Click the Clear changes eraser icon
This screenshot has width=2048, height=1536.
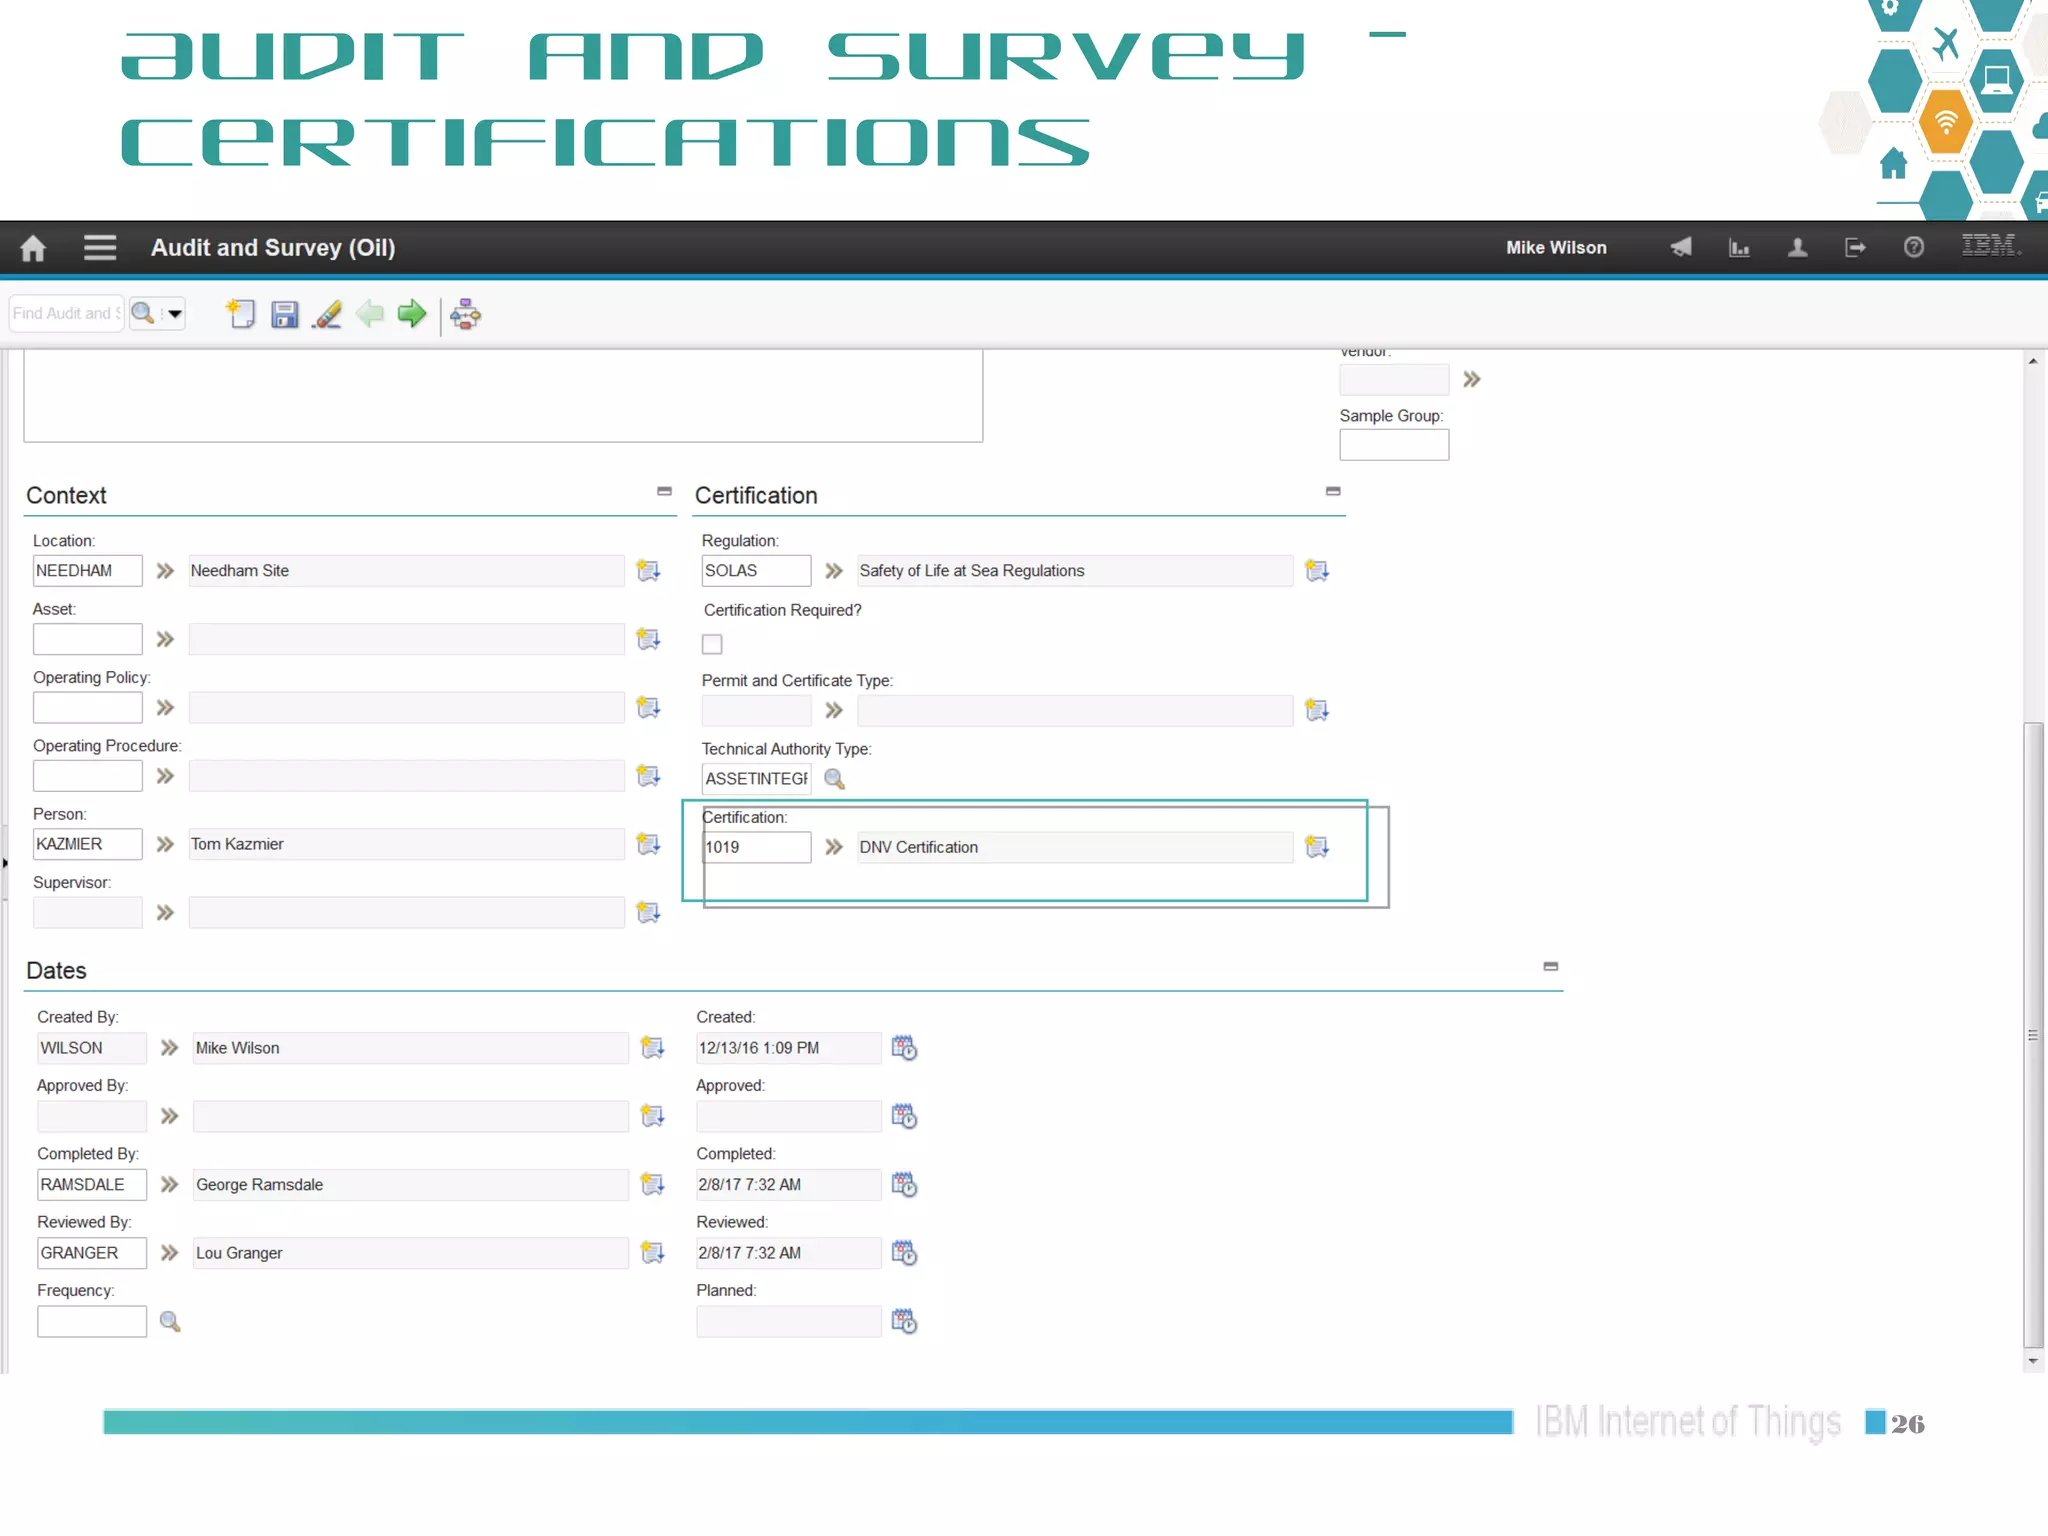(x=328, y=314)
